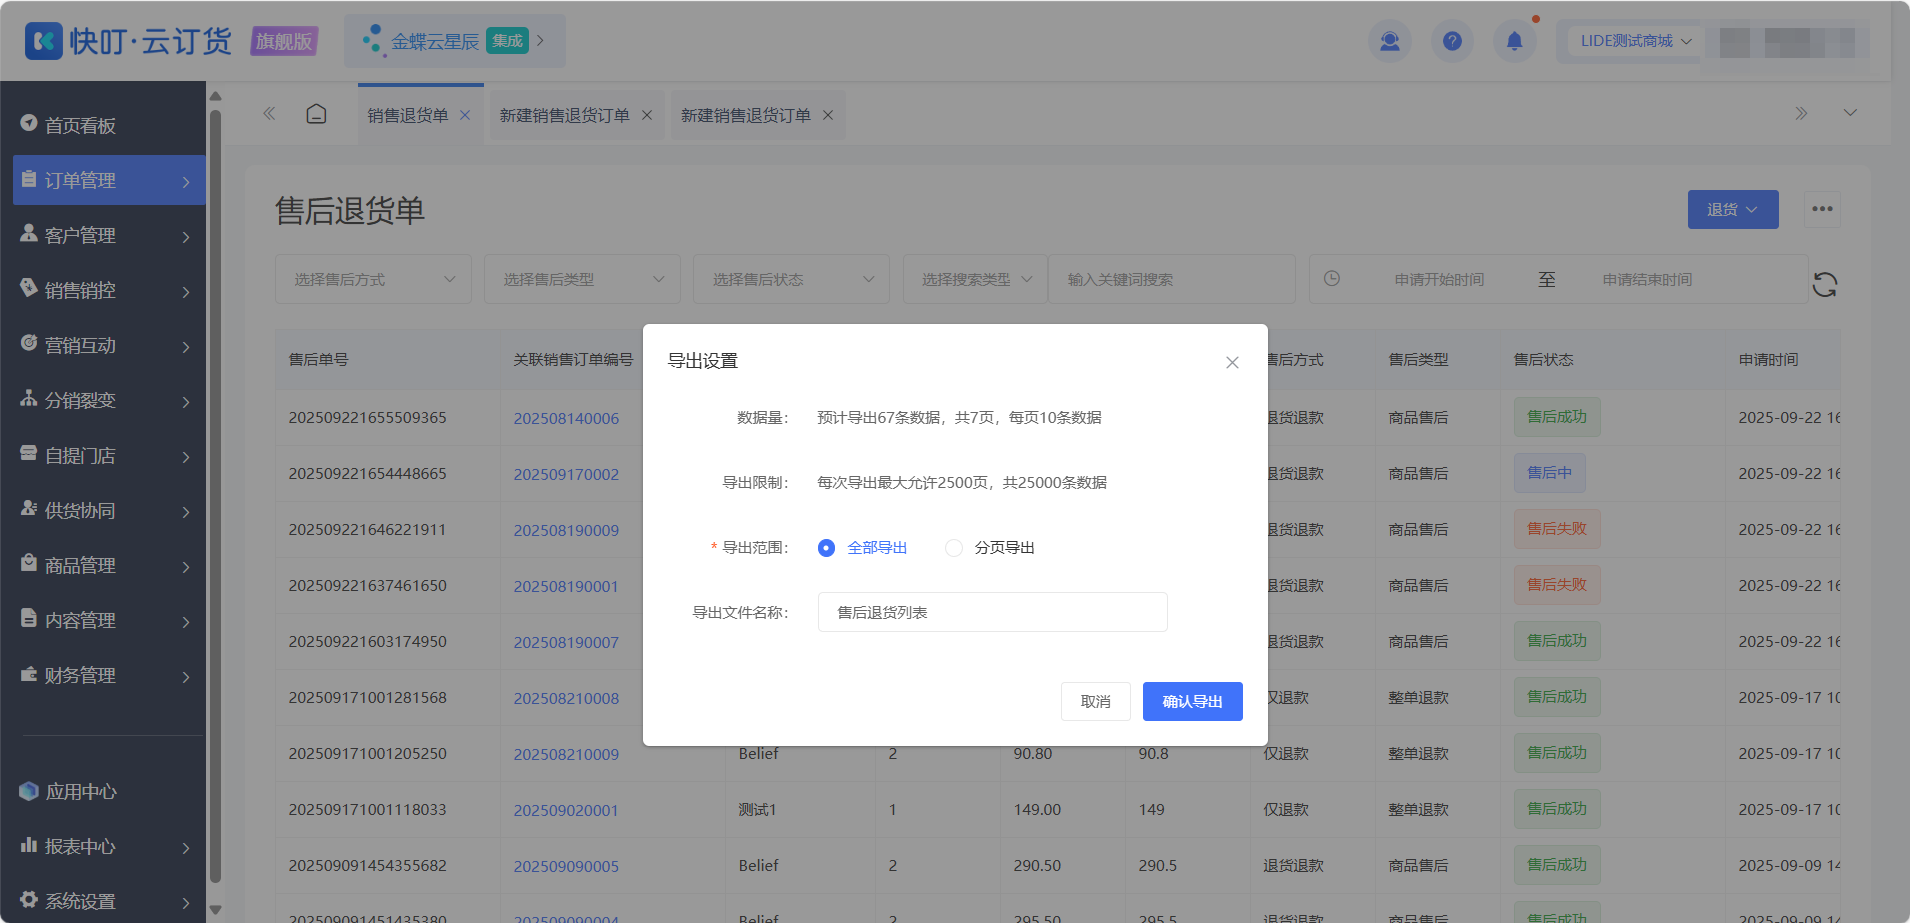Close the 导出设置 dialog with X
This screenshot has height=923, width=1910.
tap(1232, 362)
